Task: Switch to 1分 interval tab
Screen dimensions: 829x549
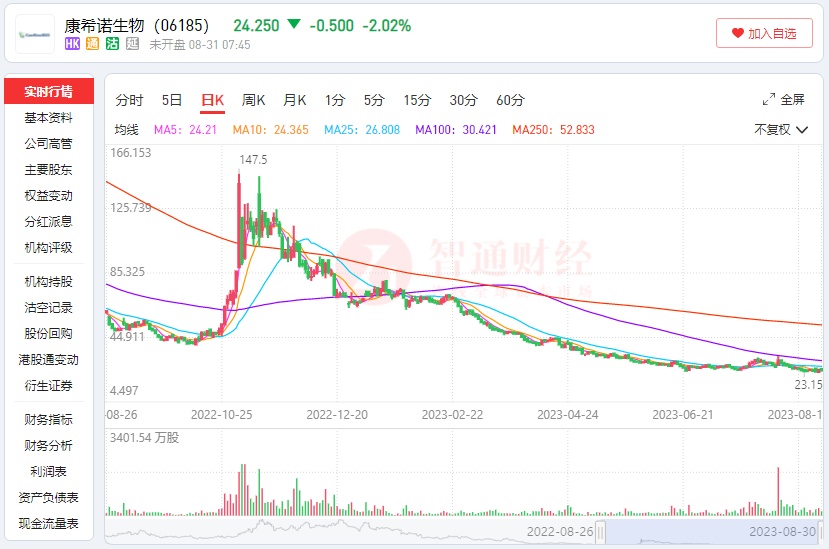Action: 335,100
